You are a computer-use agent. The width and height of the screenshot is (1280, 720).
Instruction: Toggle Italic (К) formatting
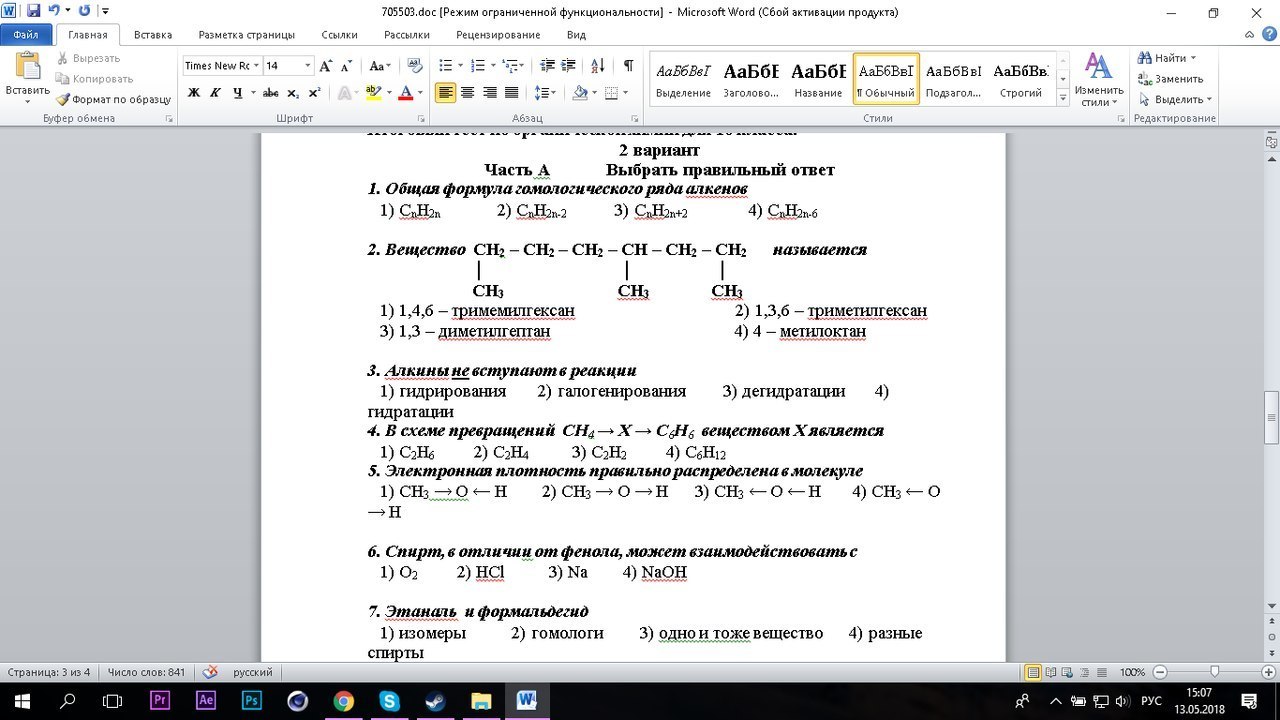pos(215,93)
